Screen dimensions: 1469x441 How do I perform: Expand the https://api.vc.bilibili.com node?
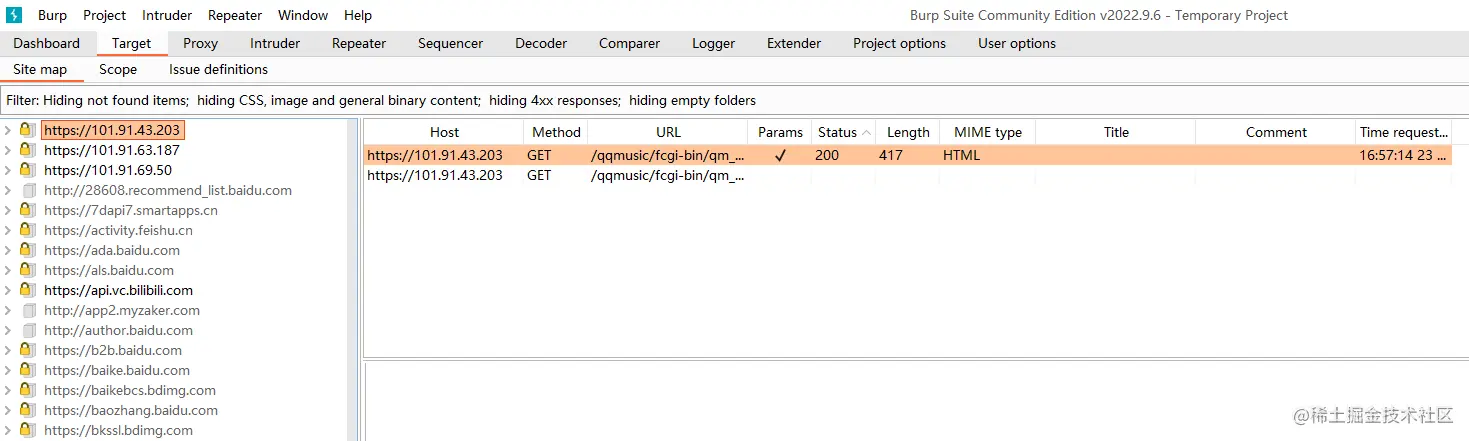click(x=8, y=290)
